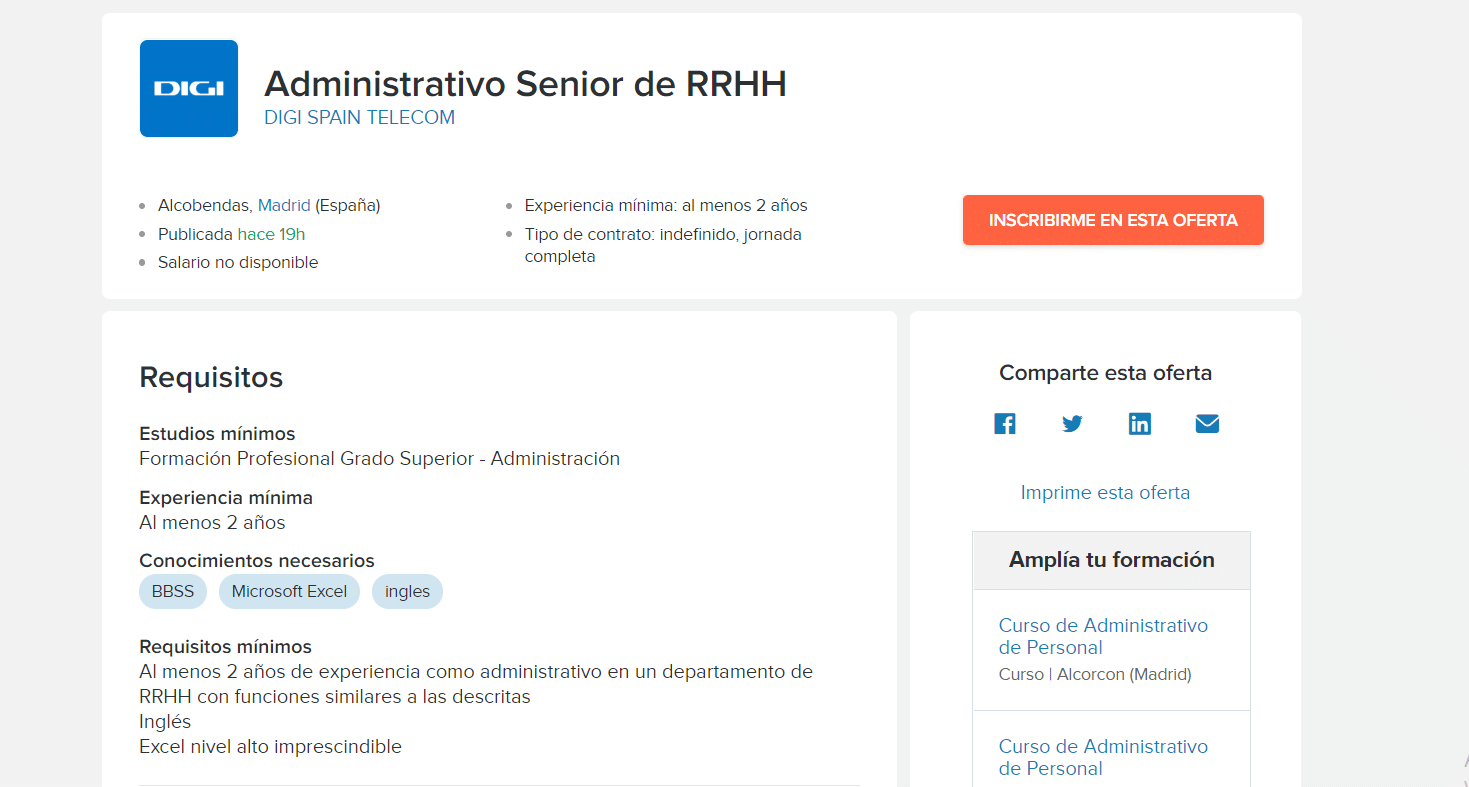Share the offer via email

[1207, 423]
